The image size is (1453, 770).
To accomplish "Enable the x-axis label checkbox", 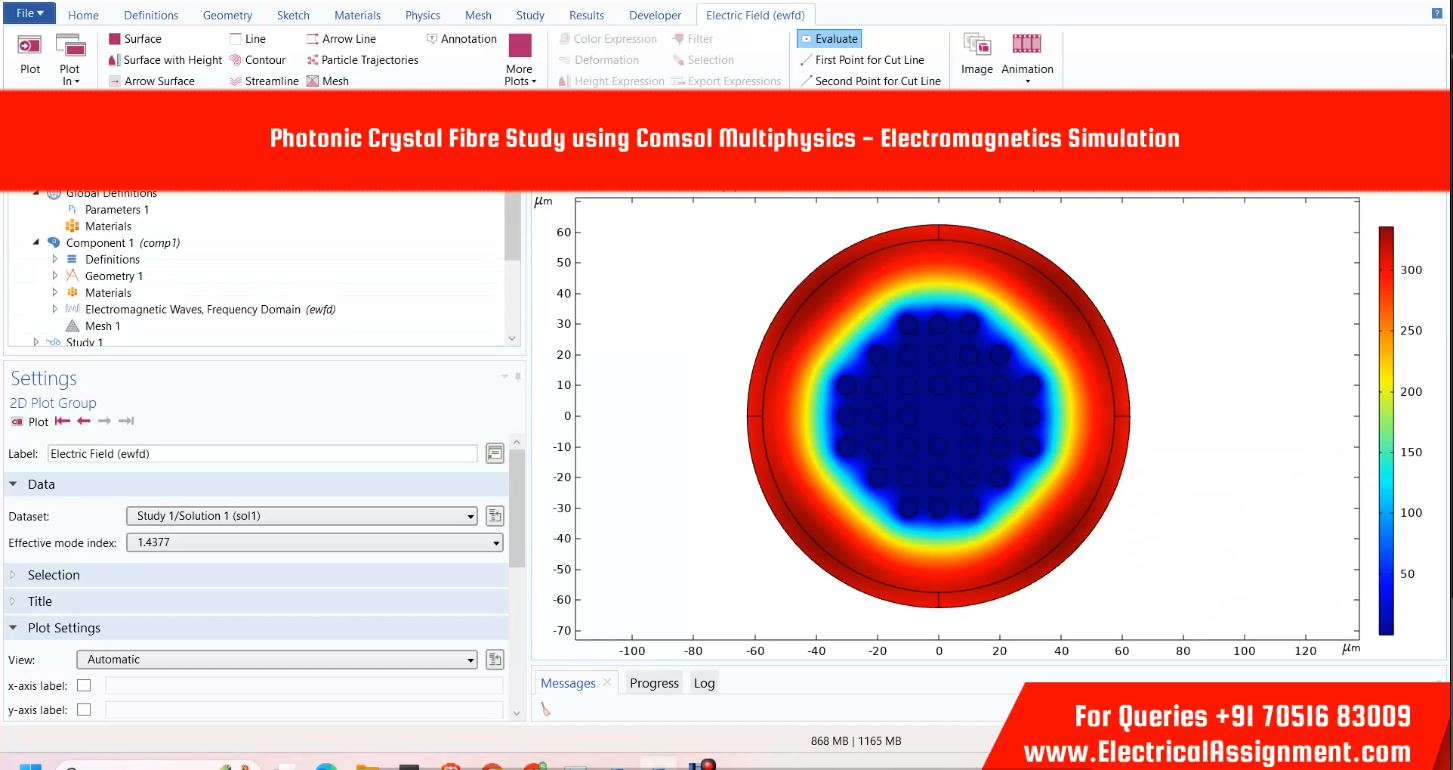I will point(84,685).
